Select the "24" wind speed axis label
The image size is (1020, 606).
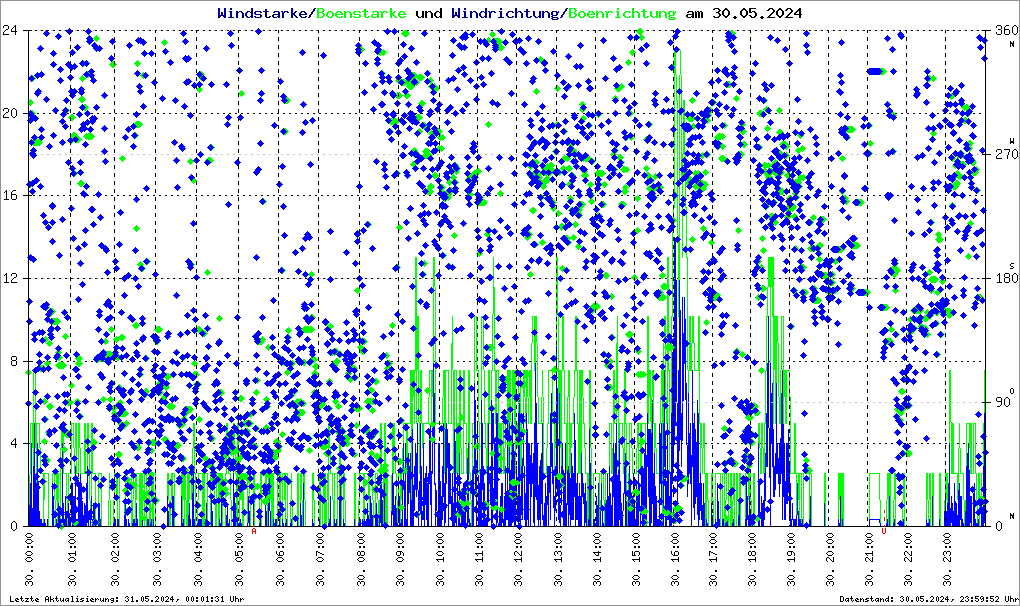click(10, 31)
